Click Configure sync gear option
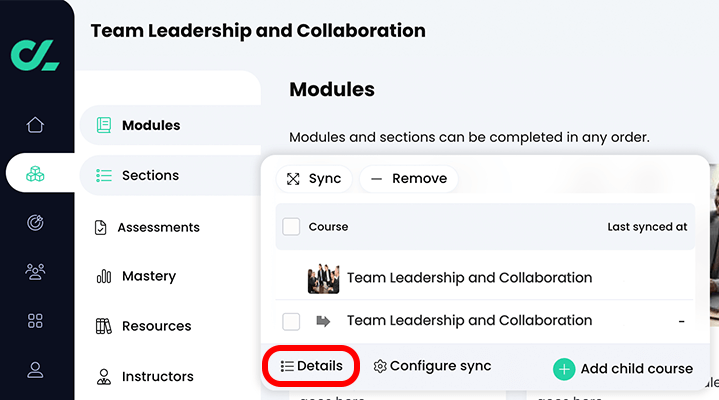The image size is (719, 400). tap(432, 366)
